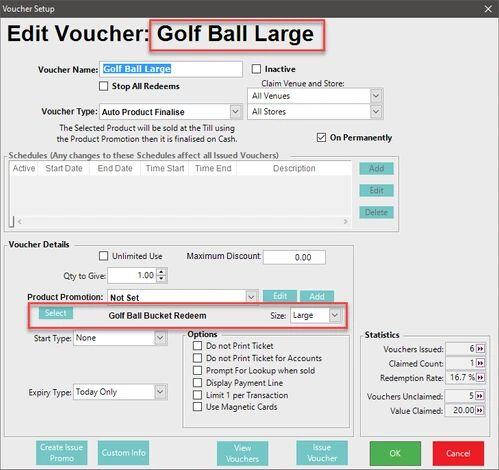Expand the Size dropdown showing Large
Viewport: 499px width, 470px height.
click(x=335, y=315)
